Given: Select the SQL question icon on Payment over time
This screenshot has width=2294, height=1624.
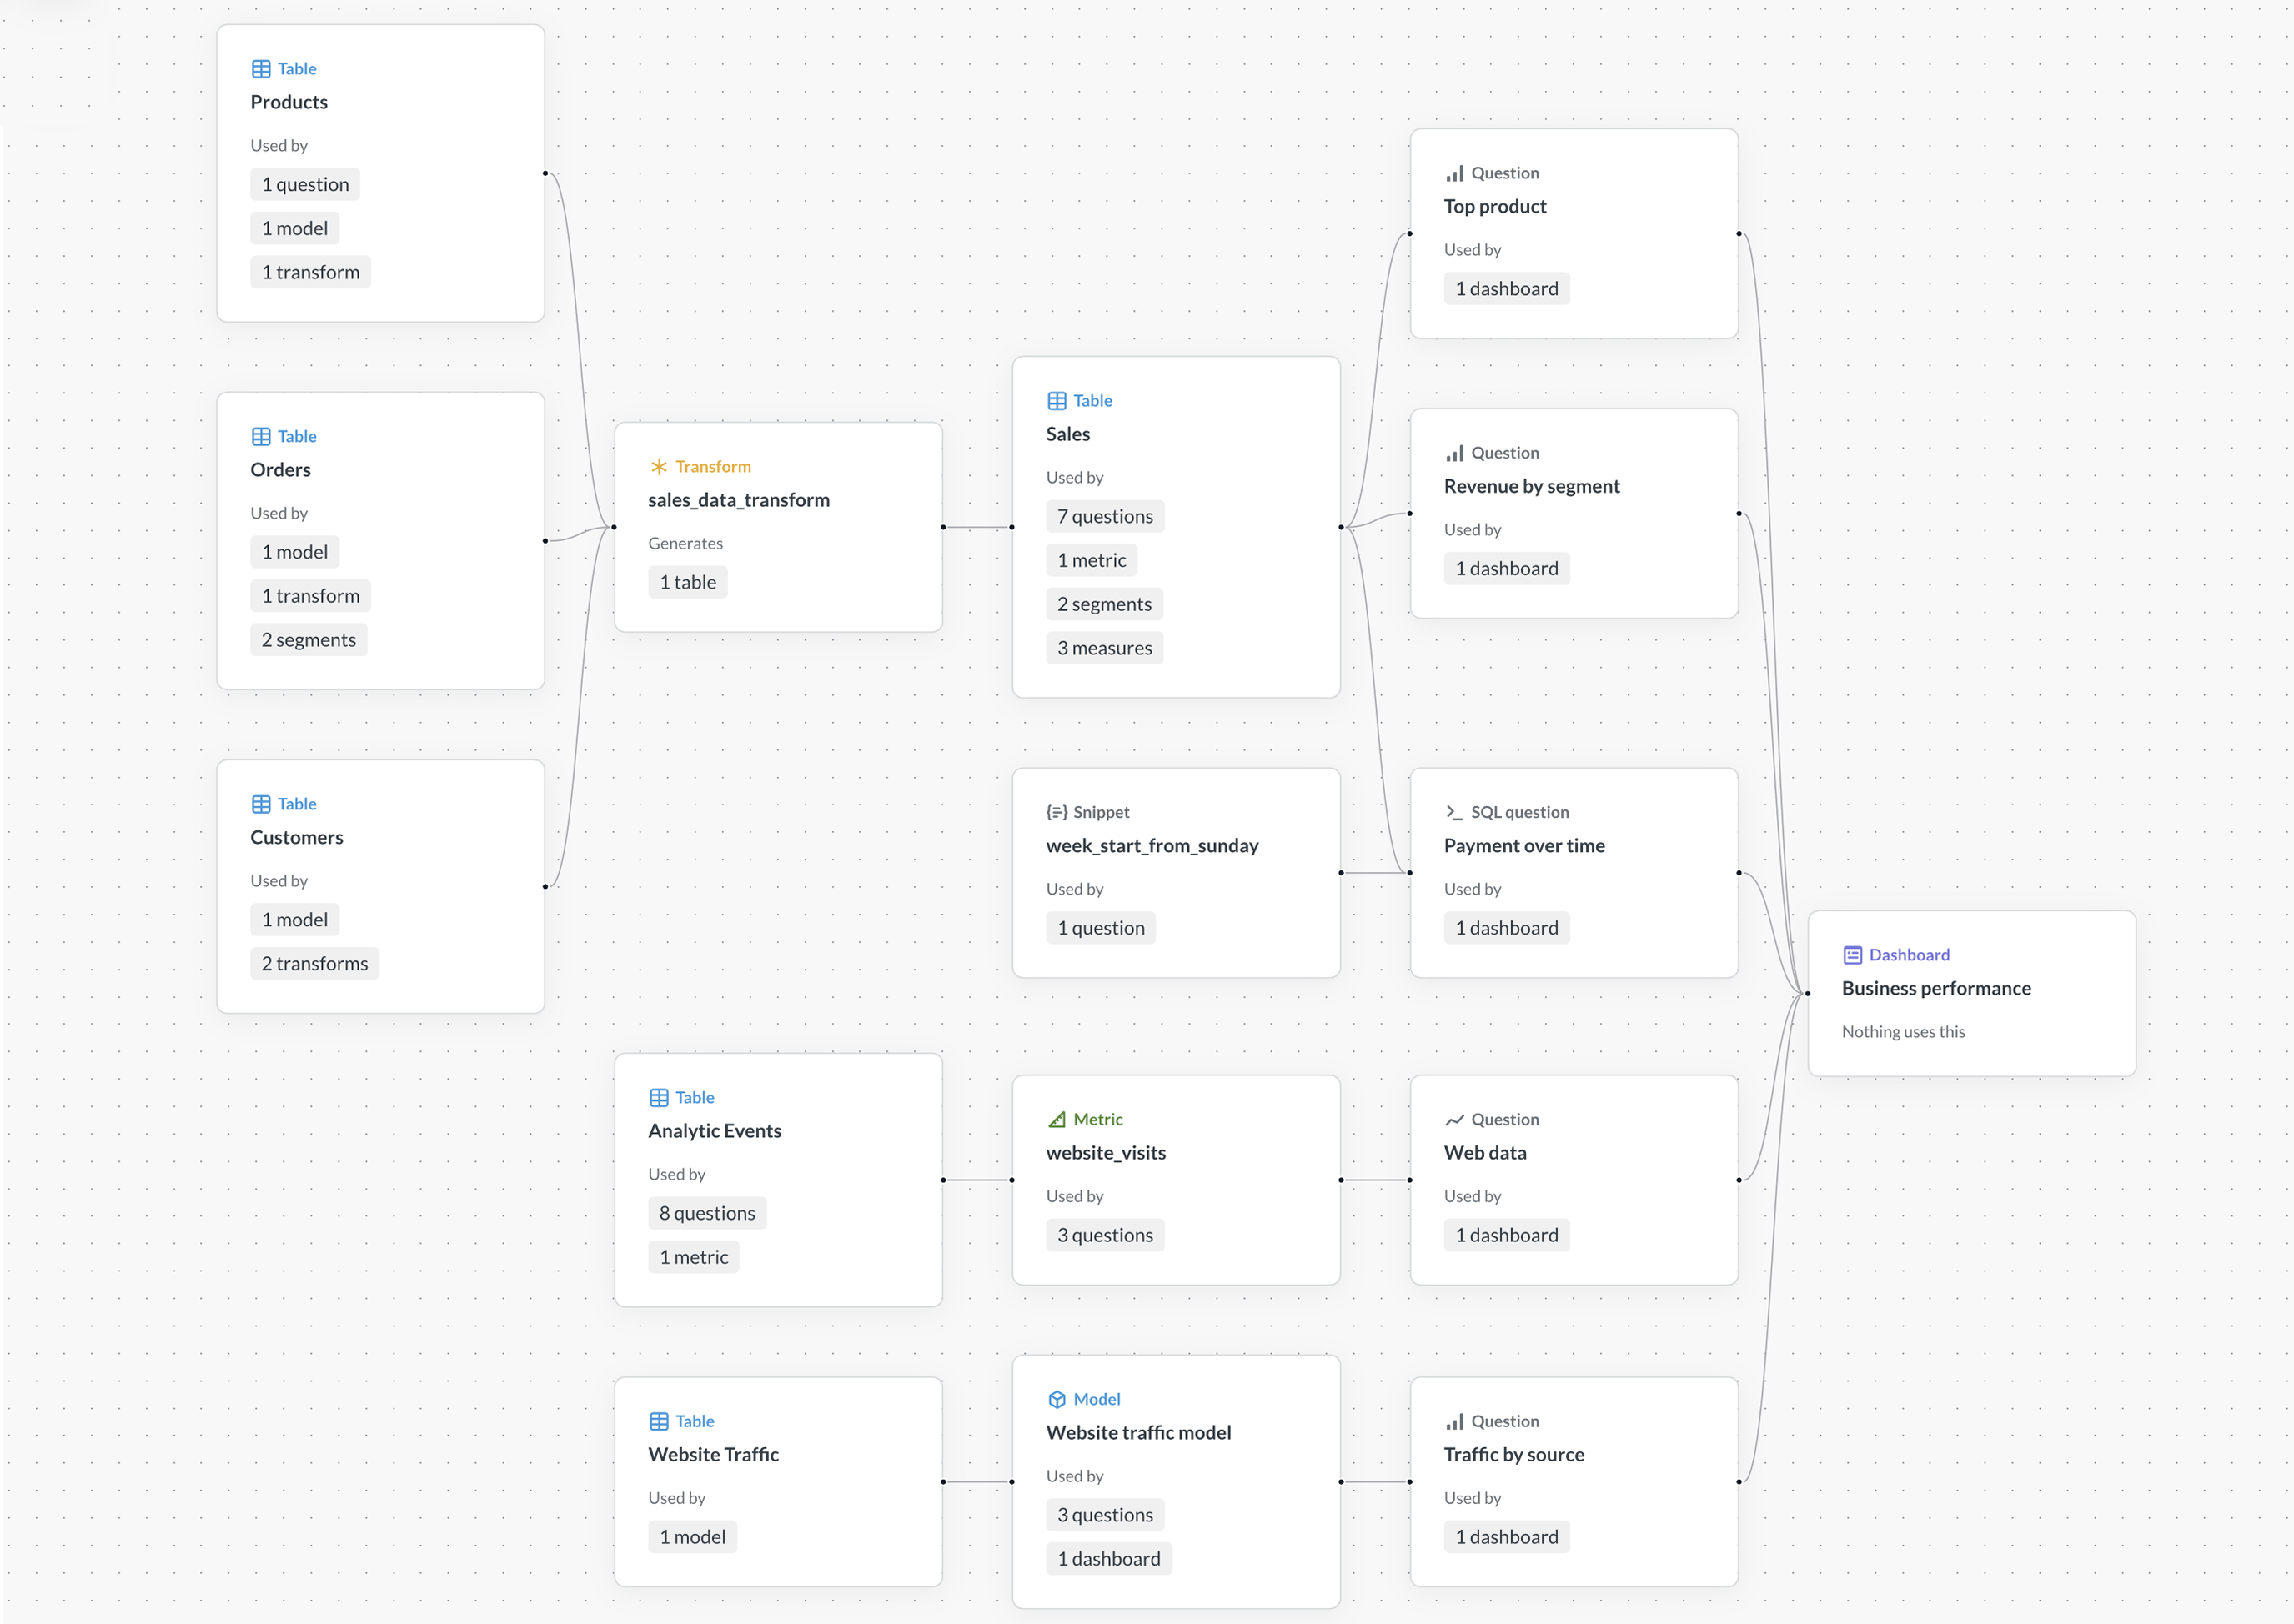Looking at the screenshot, I should tap(1455, 811).
